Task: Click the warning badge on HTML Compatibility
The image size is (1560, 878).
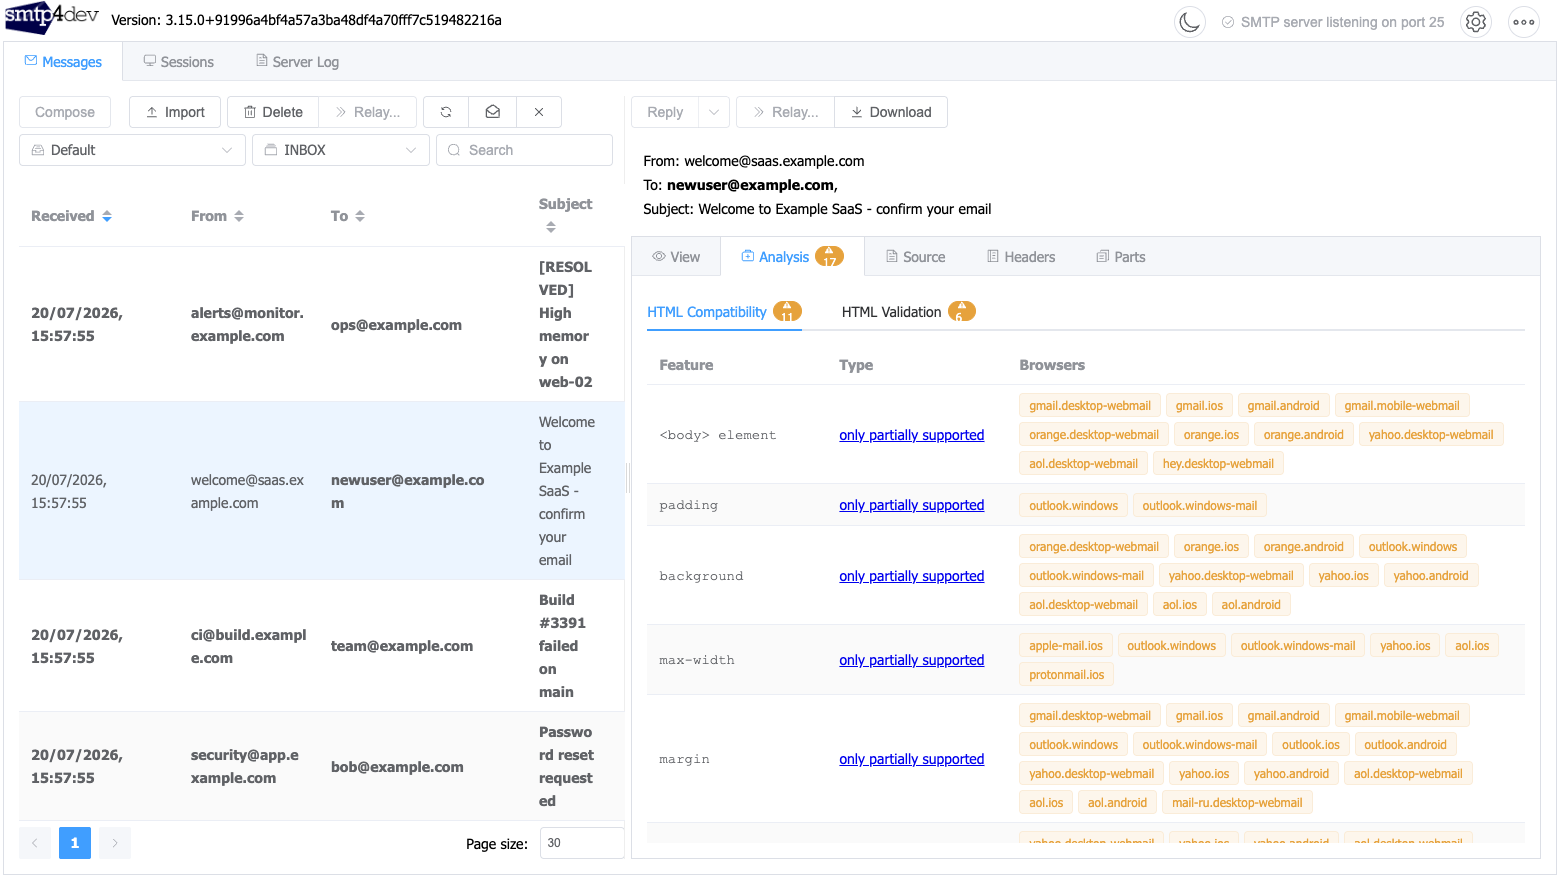Action: (x=788, y=312)
